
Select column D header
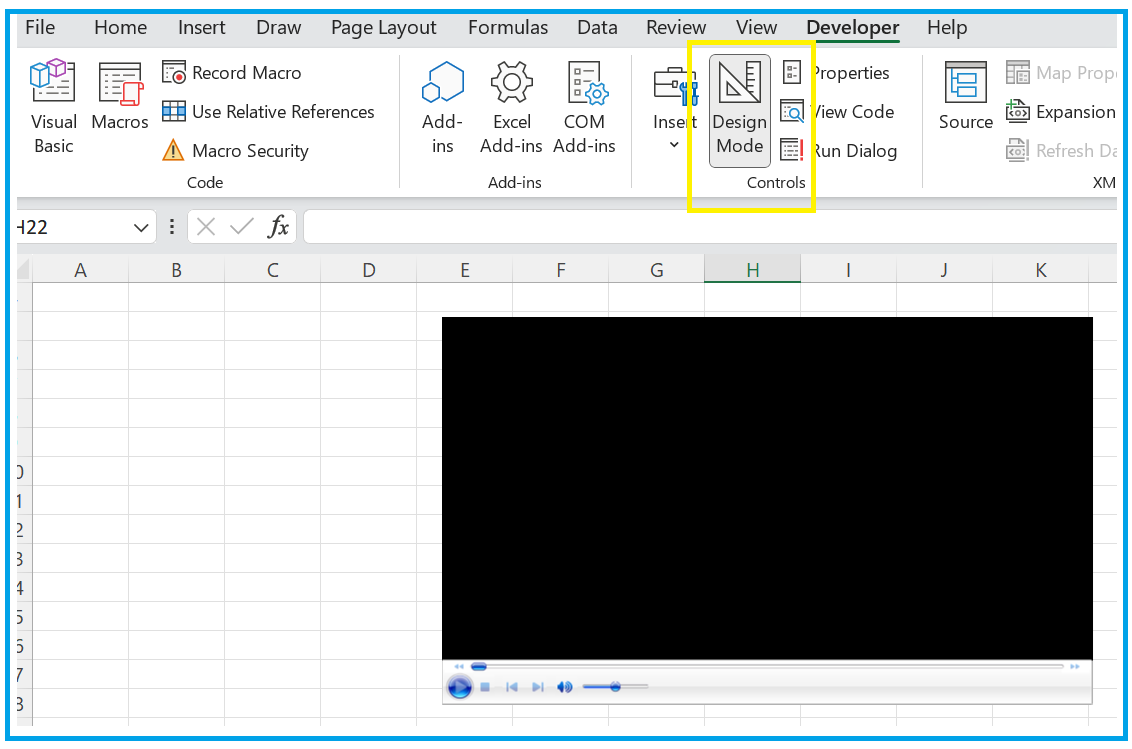(368, 271)
